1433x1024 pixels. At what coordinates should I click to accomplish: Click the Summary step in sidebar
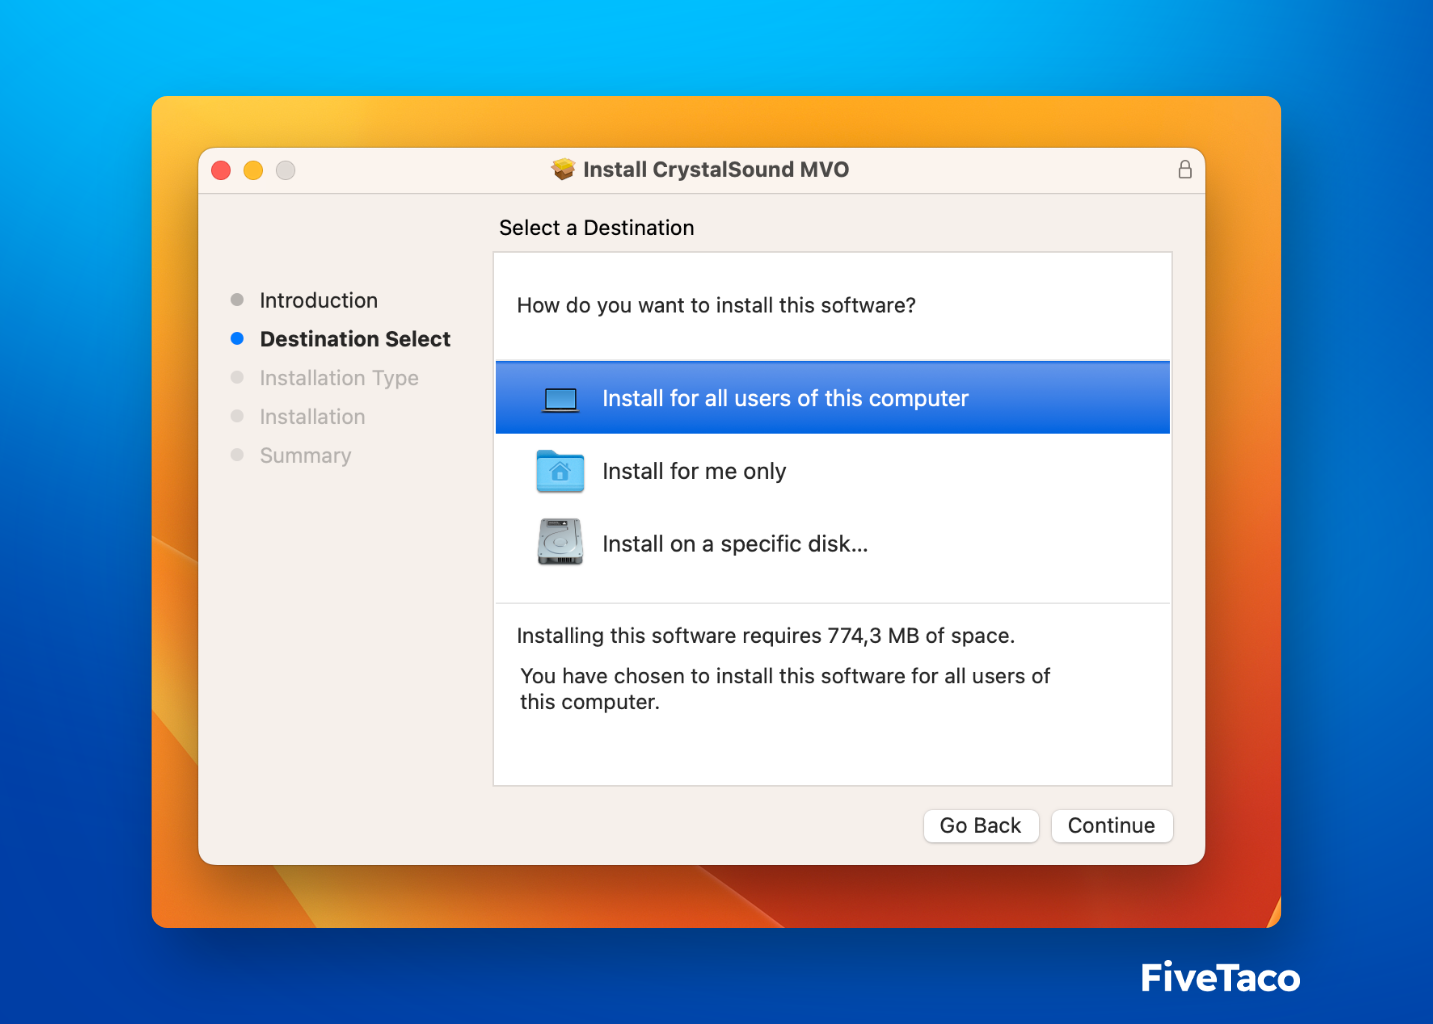click(x=305, y=456)
